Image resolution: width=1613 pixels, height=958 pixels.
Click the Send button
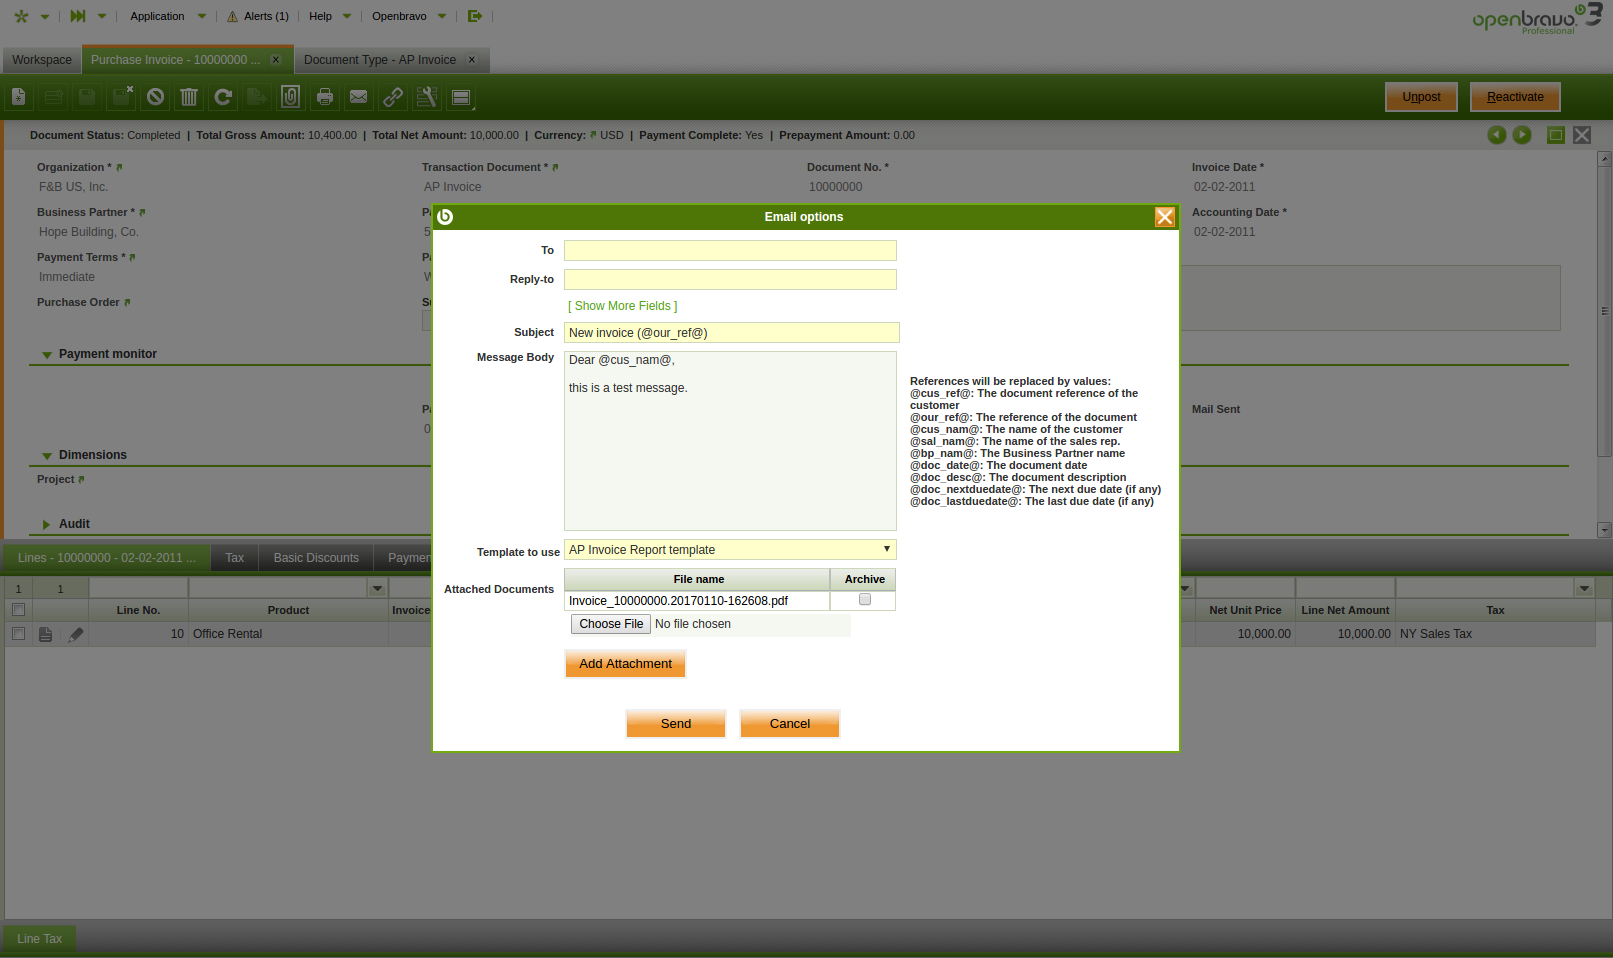pos(676,724)
